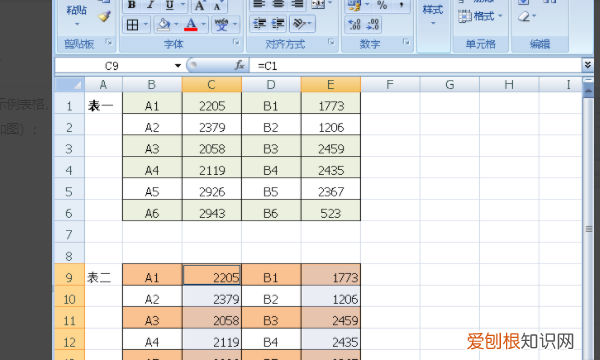Open the phonetic guide dropdown arrow
600x360 pixels.
235,24
